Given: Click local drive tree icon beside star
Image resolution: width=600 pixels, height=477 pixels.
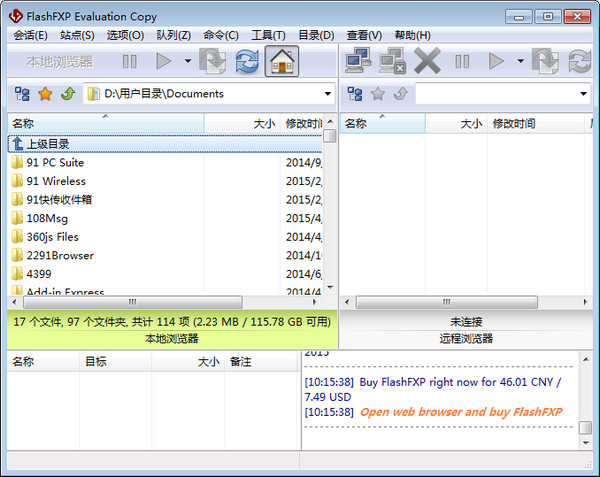Looking at the screenshot, I should click(22, 94).
